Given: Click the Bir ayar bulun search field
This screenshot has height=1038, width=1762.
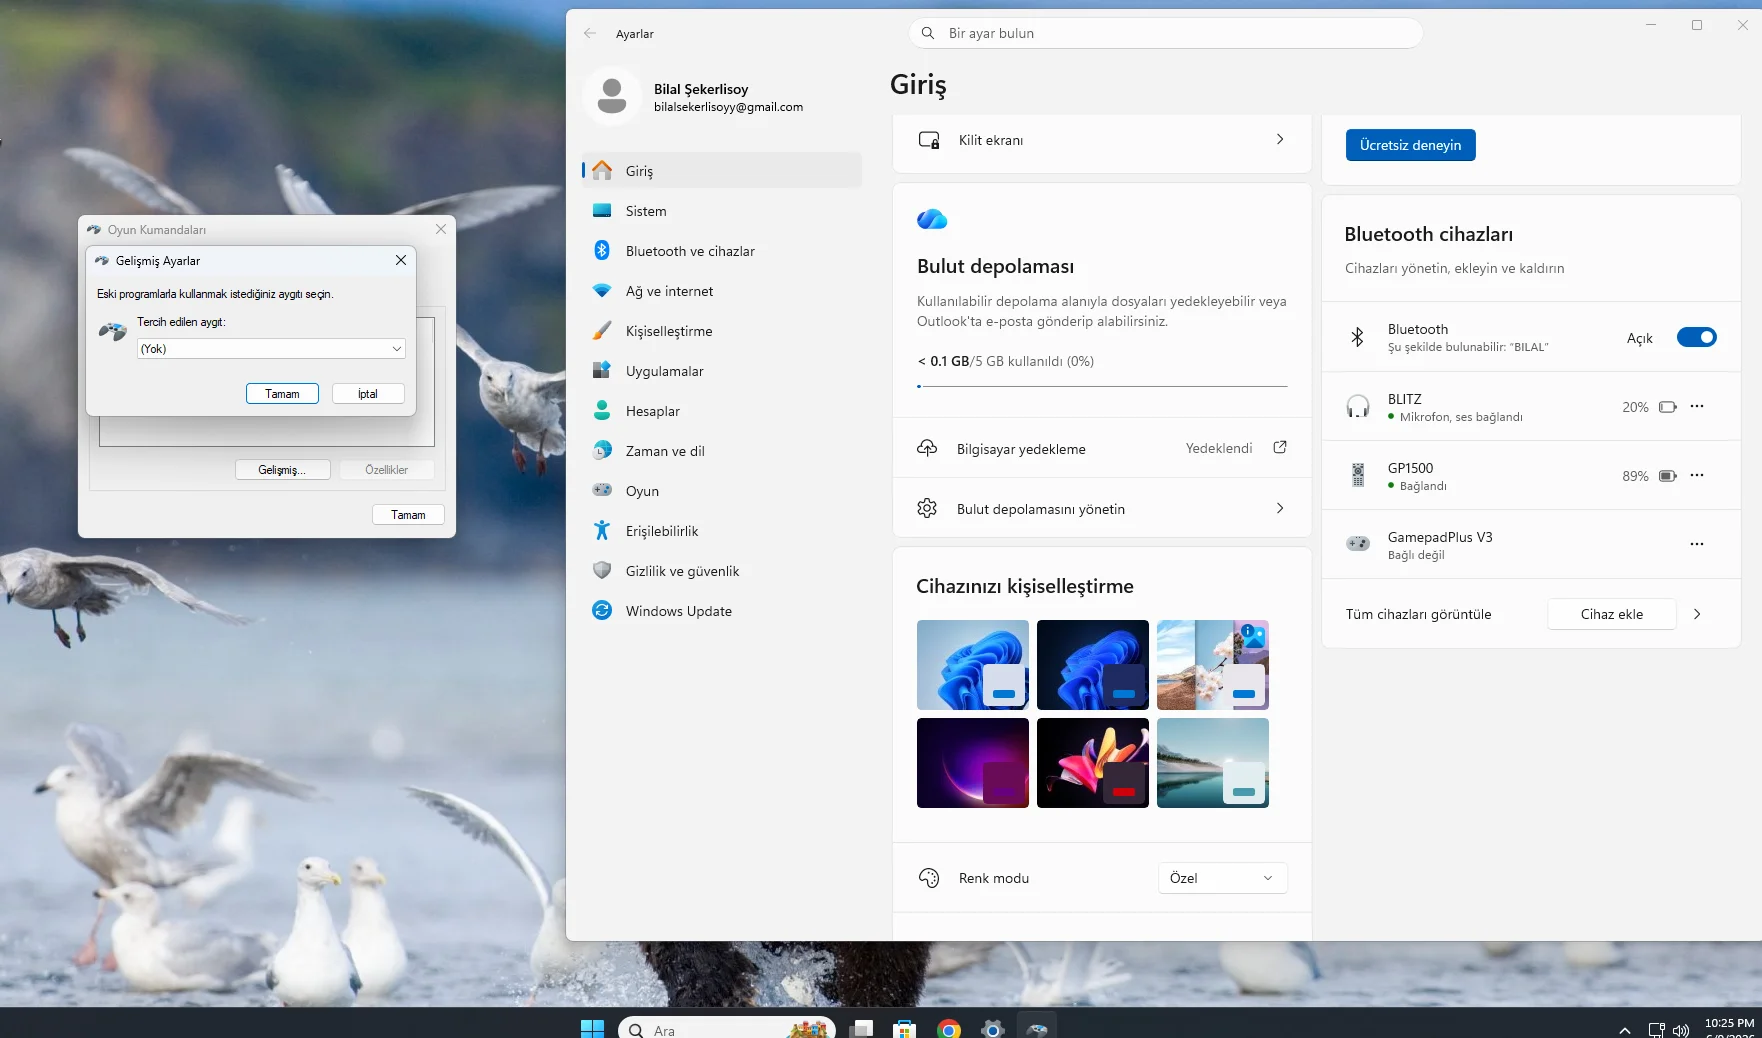Looking at the screenshot, I should (1166, 33).
